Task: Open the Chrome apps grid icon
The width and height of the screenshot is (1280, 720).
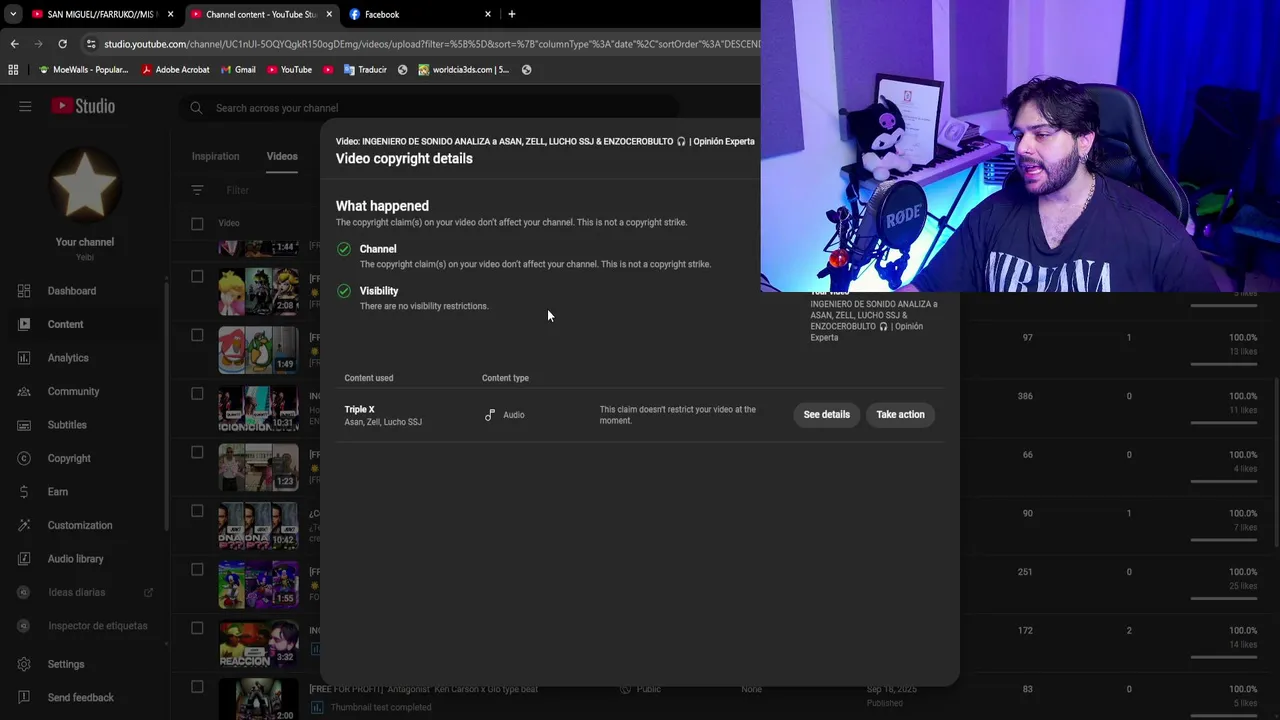Action: tap(13, 70)
